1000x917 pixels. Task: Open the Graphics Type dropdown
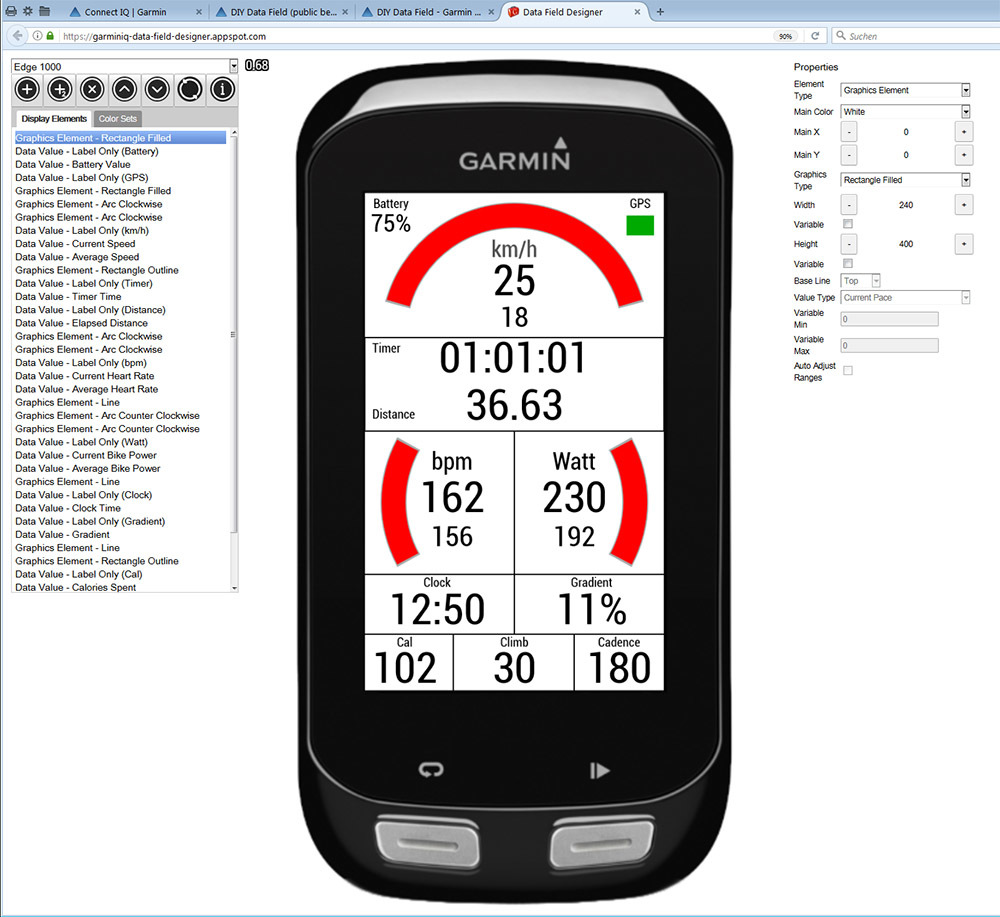pyautogui.click(x=966, y=180)
